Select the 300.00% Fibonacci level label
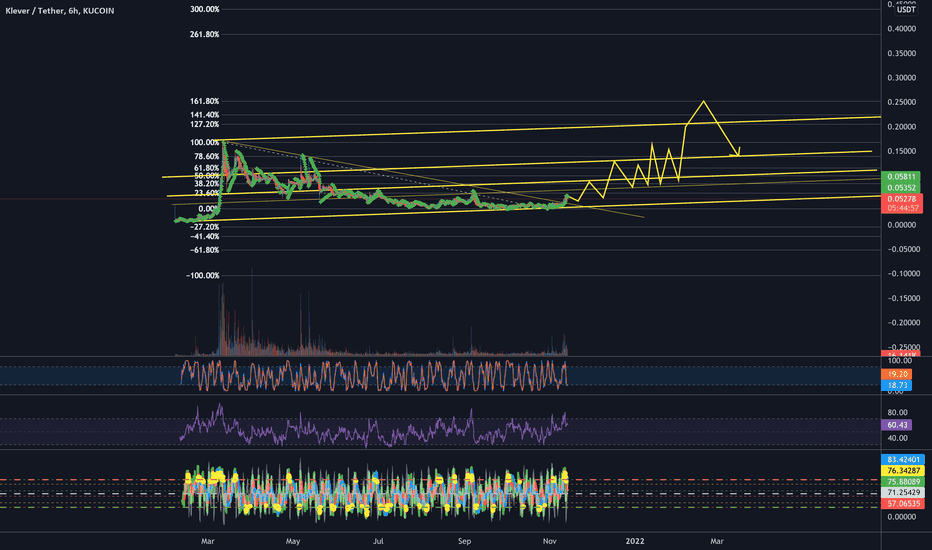Screen dimensions: 932x550 [204, 10]
